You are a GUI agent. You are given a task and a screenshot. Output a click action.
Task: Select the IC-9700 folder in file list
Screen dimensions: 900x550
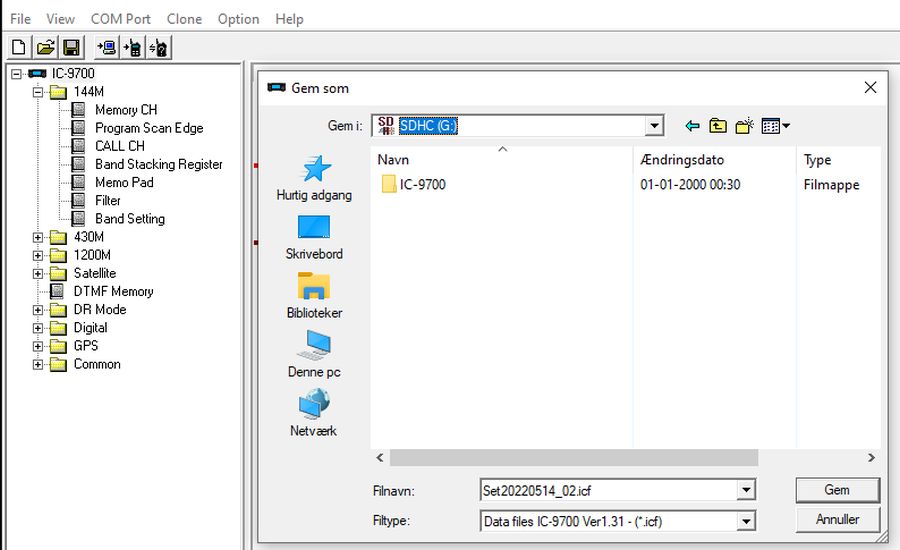click(x=413, y=184)
